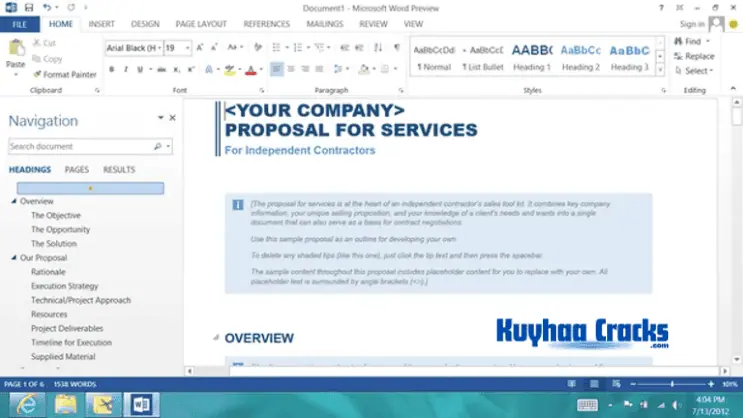
Task: Adjust the zoom slider in status bar
Action: click(x=671, y=384)
